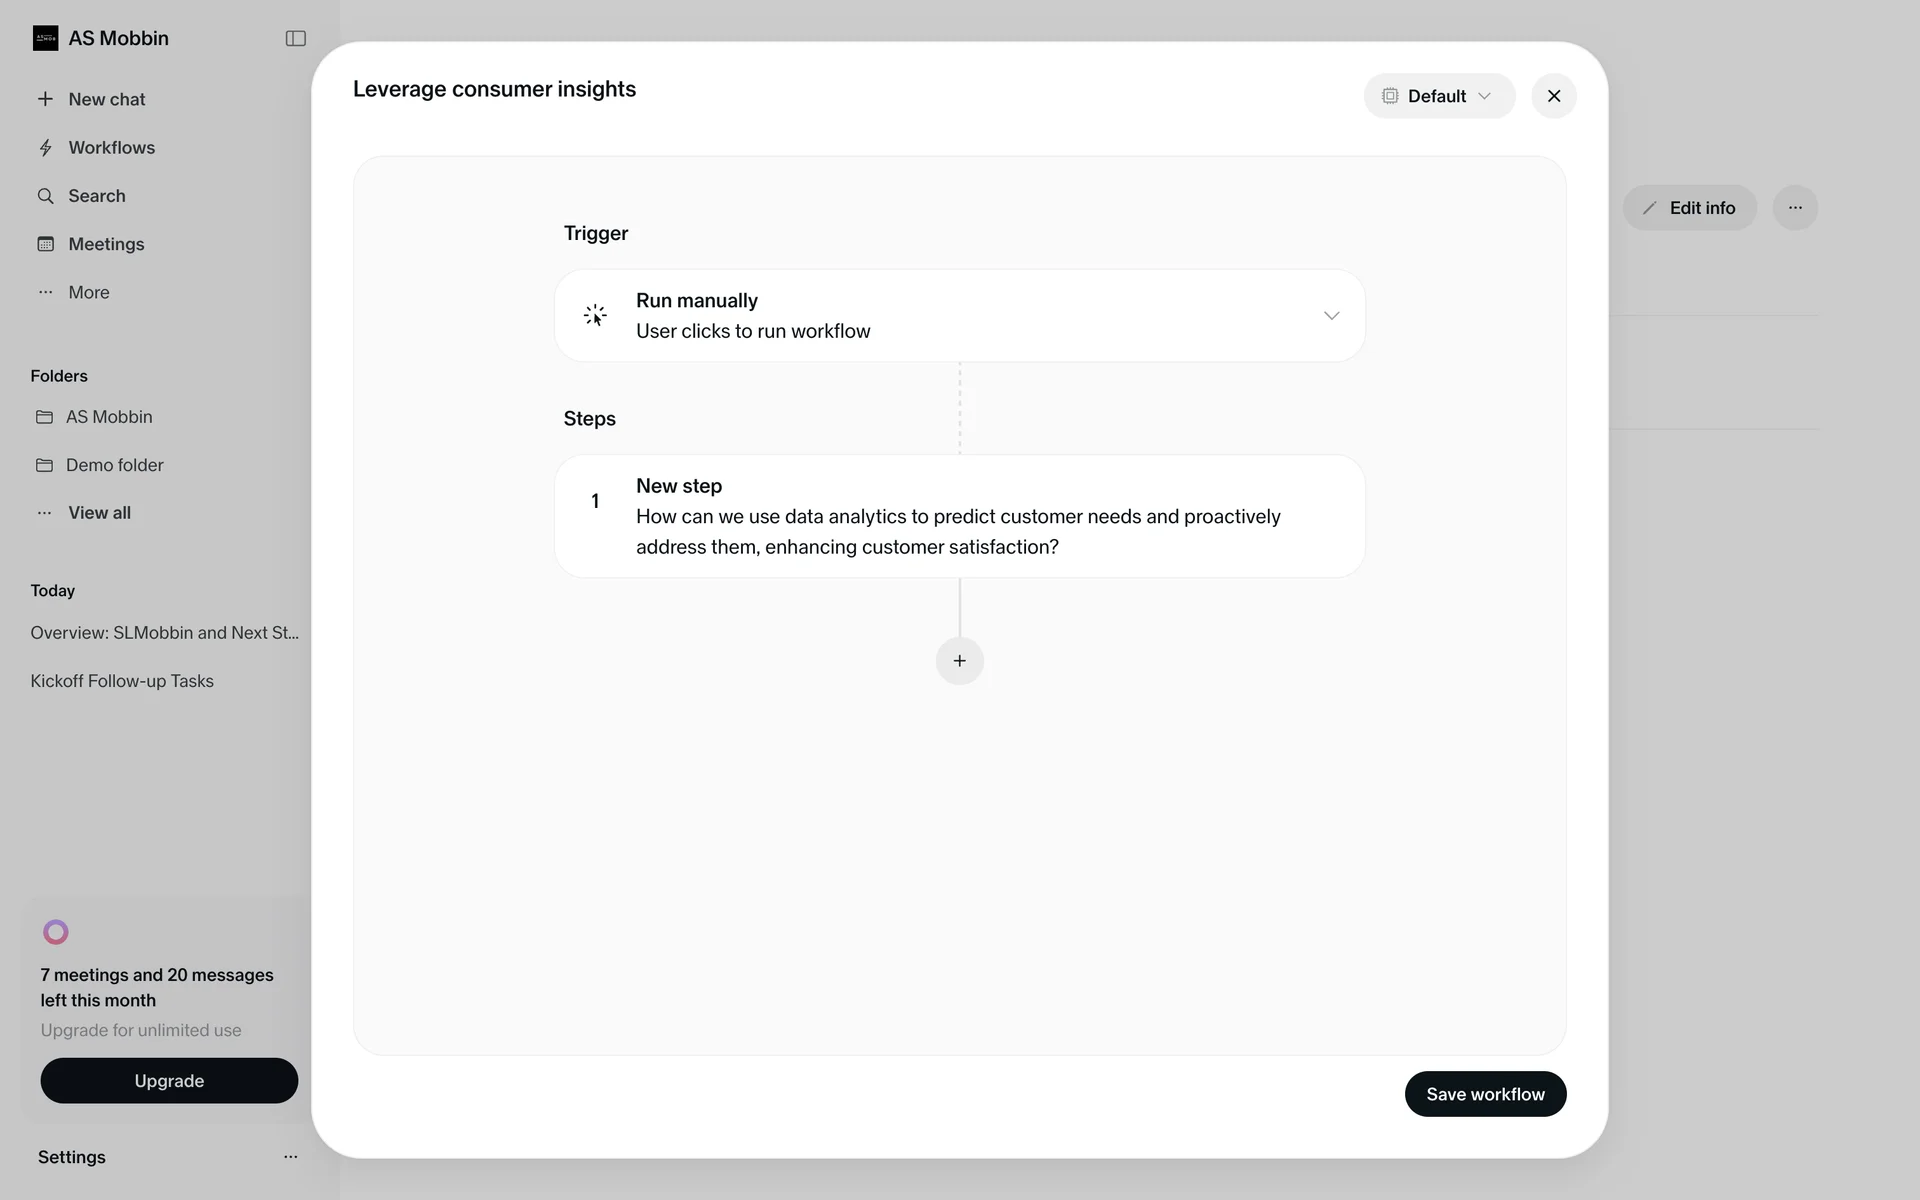The height and width of the screenshot is (1200, 1920).
Task: Click the plus icon to add step
Action: point(959,661)
